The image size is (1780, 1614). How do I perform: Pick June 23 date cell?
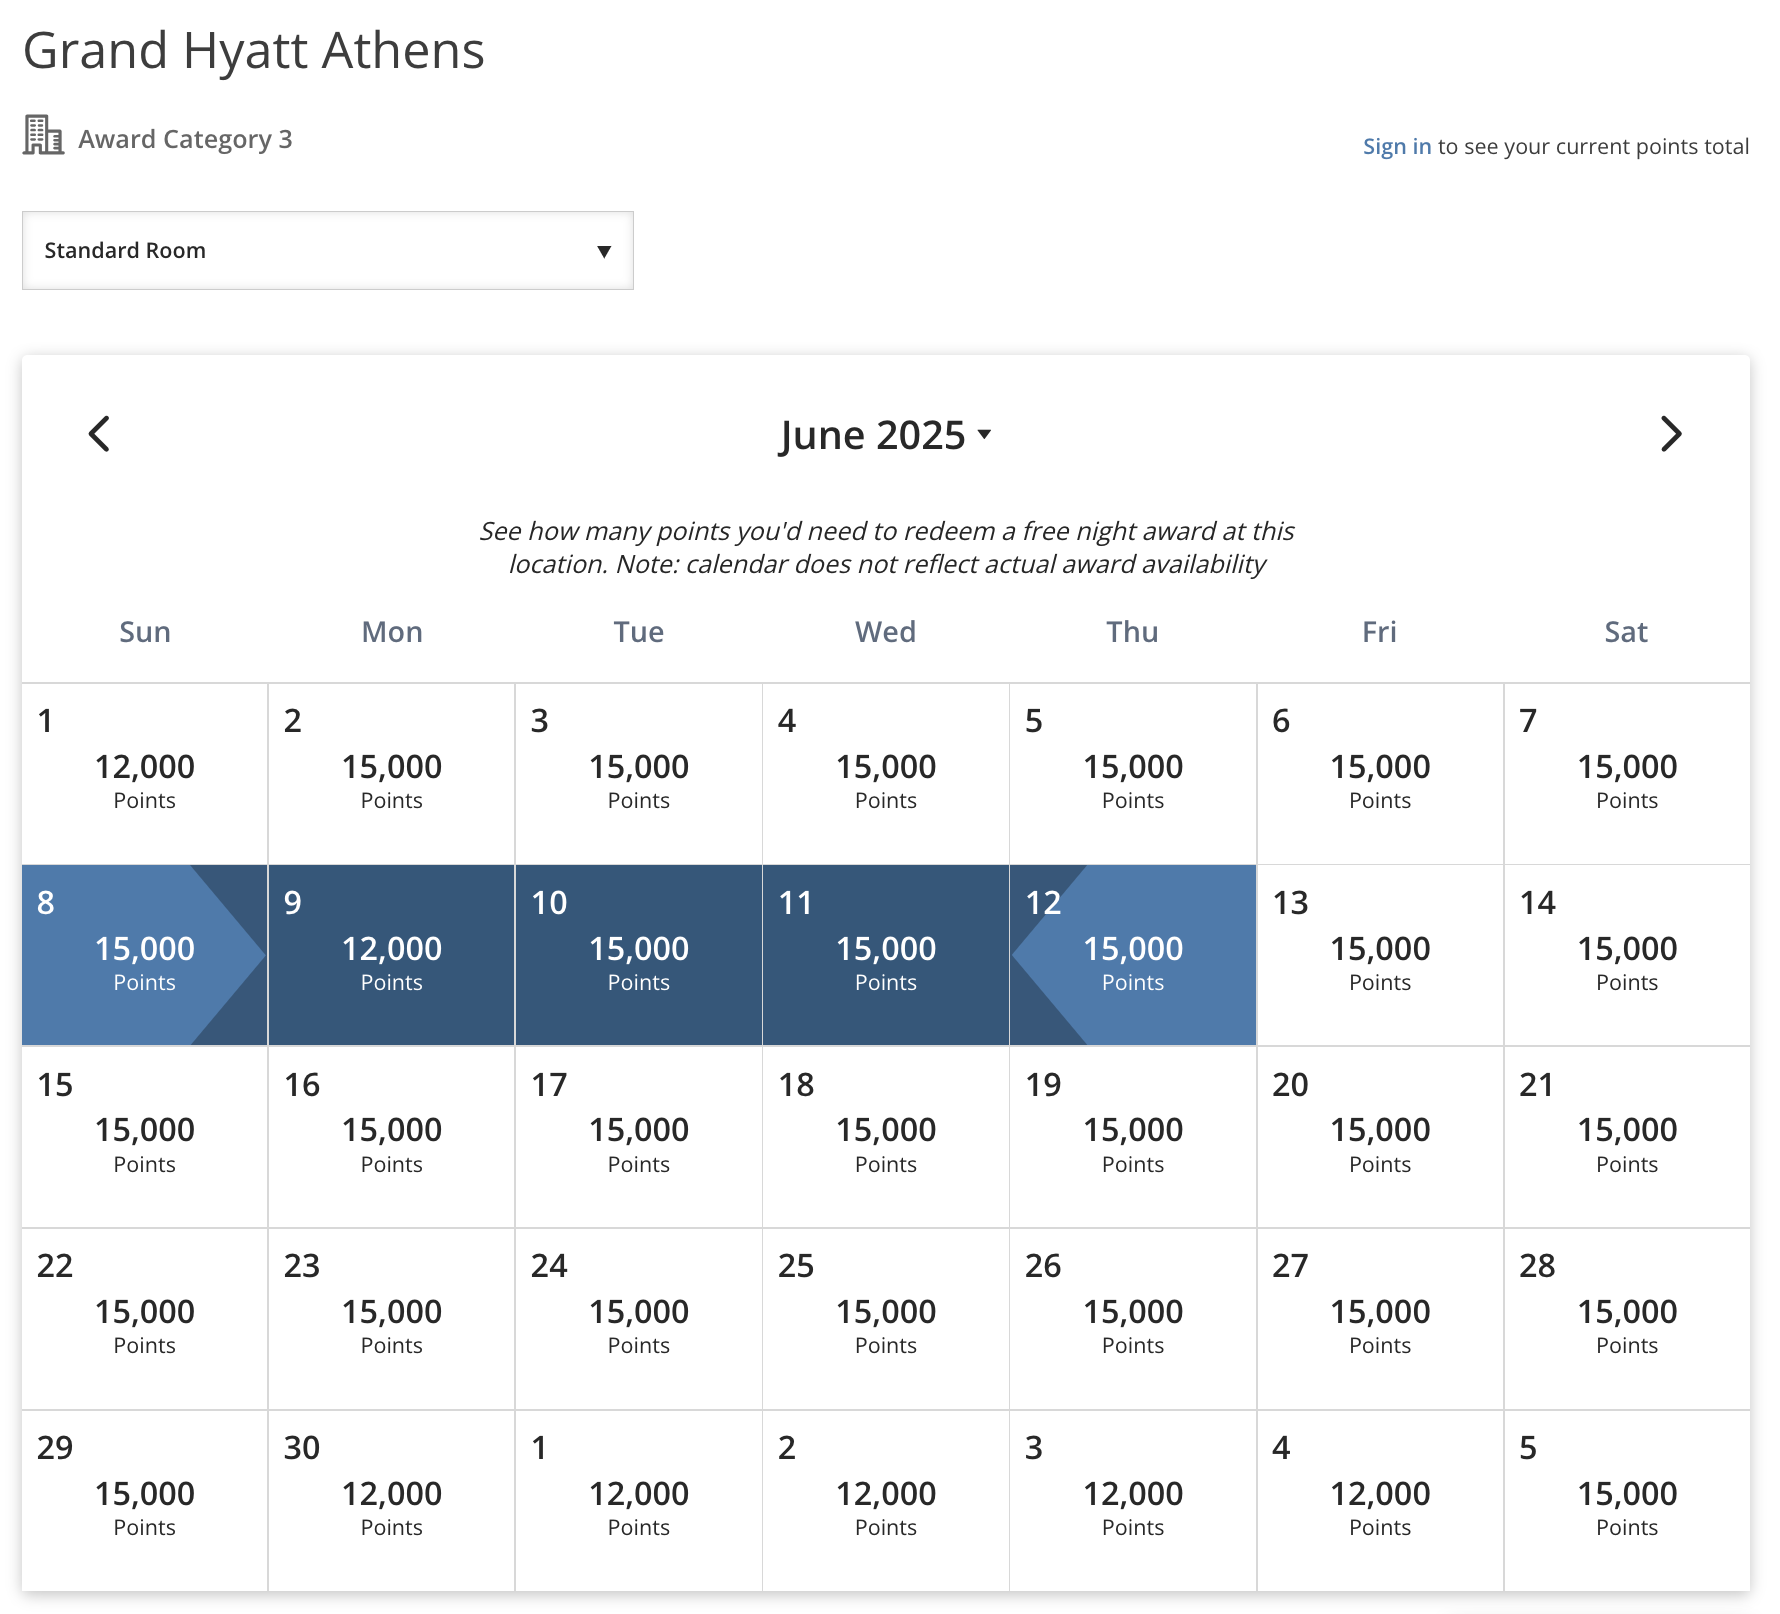coord(392,1320)
